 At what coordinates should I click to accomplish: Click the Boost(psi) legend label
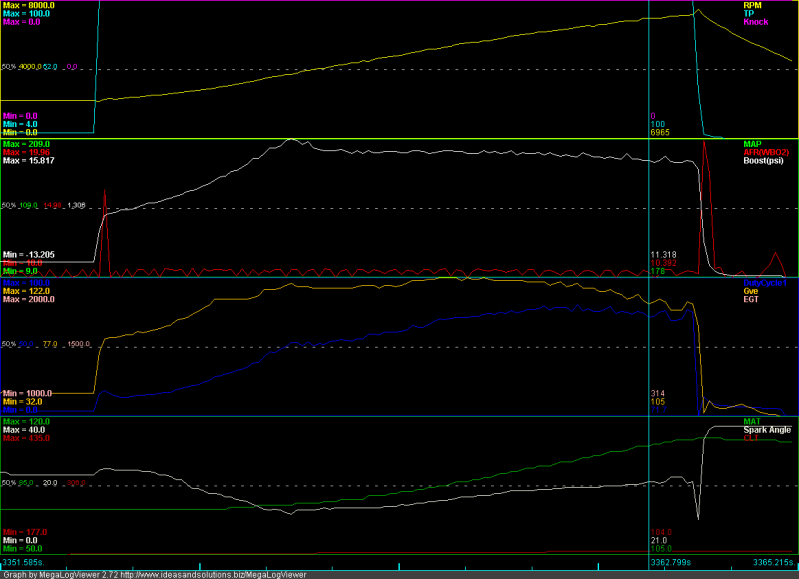(763, 161)
